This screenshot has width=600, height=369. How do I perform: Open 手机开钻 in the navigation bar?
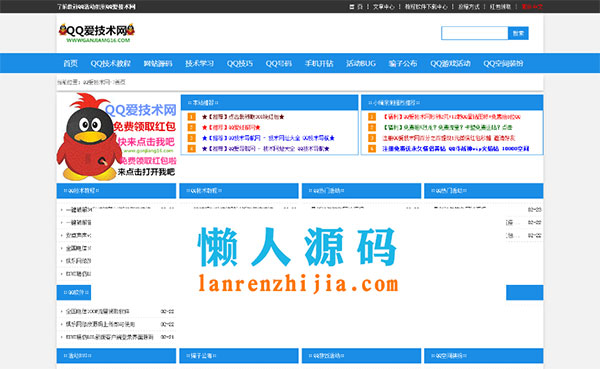pyautogui.click(x=319, y=64)
